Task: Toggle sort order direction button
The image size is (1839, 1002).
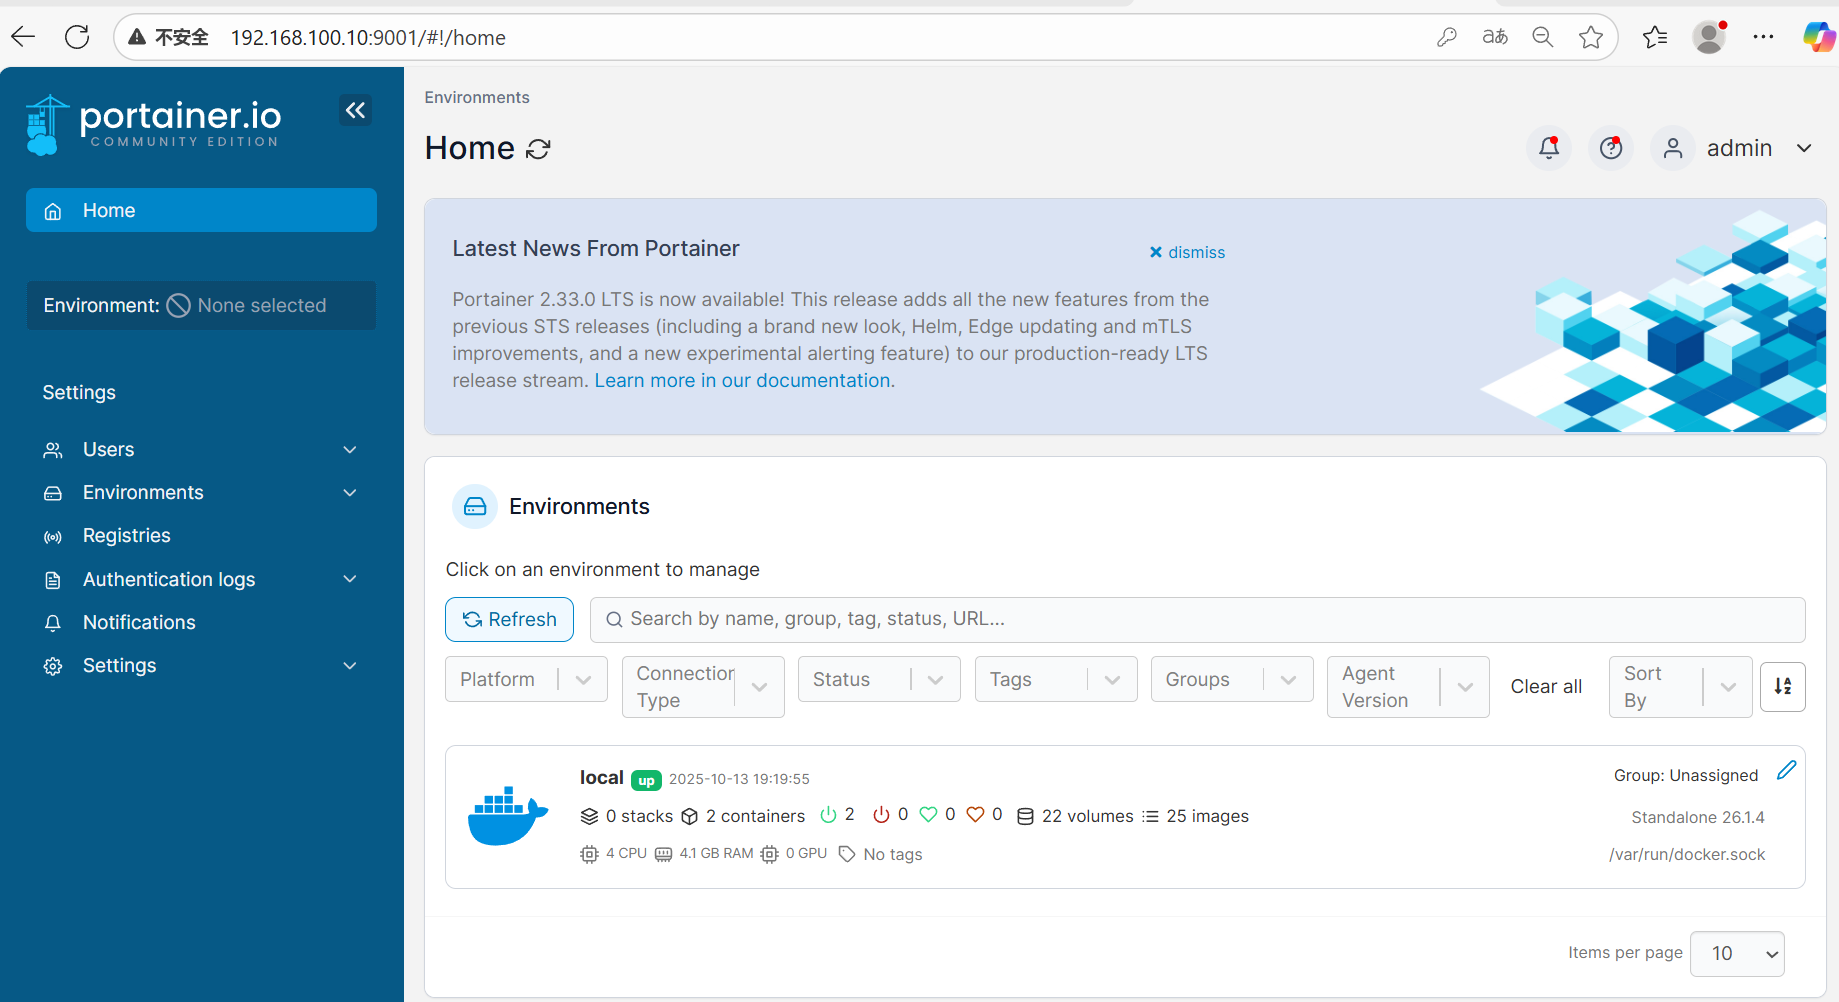Action: click(x=1783, y=687)
